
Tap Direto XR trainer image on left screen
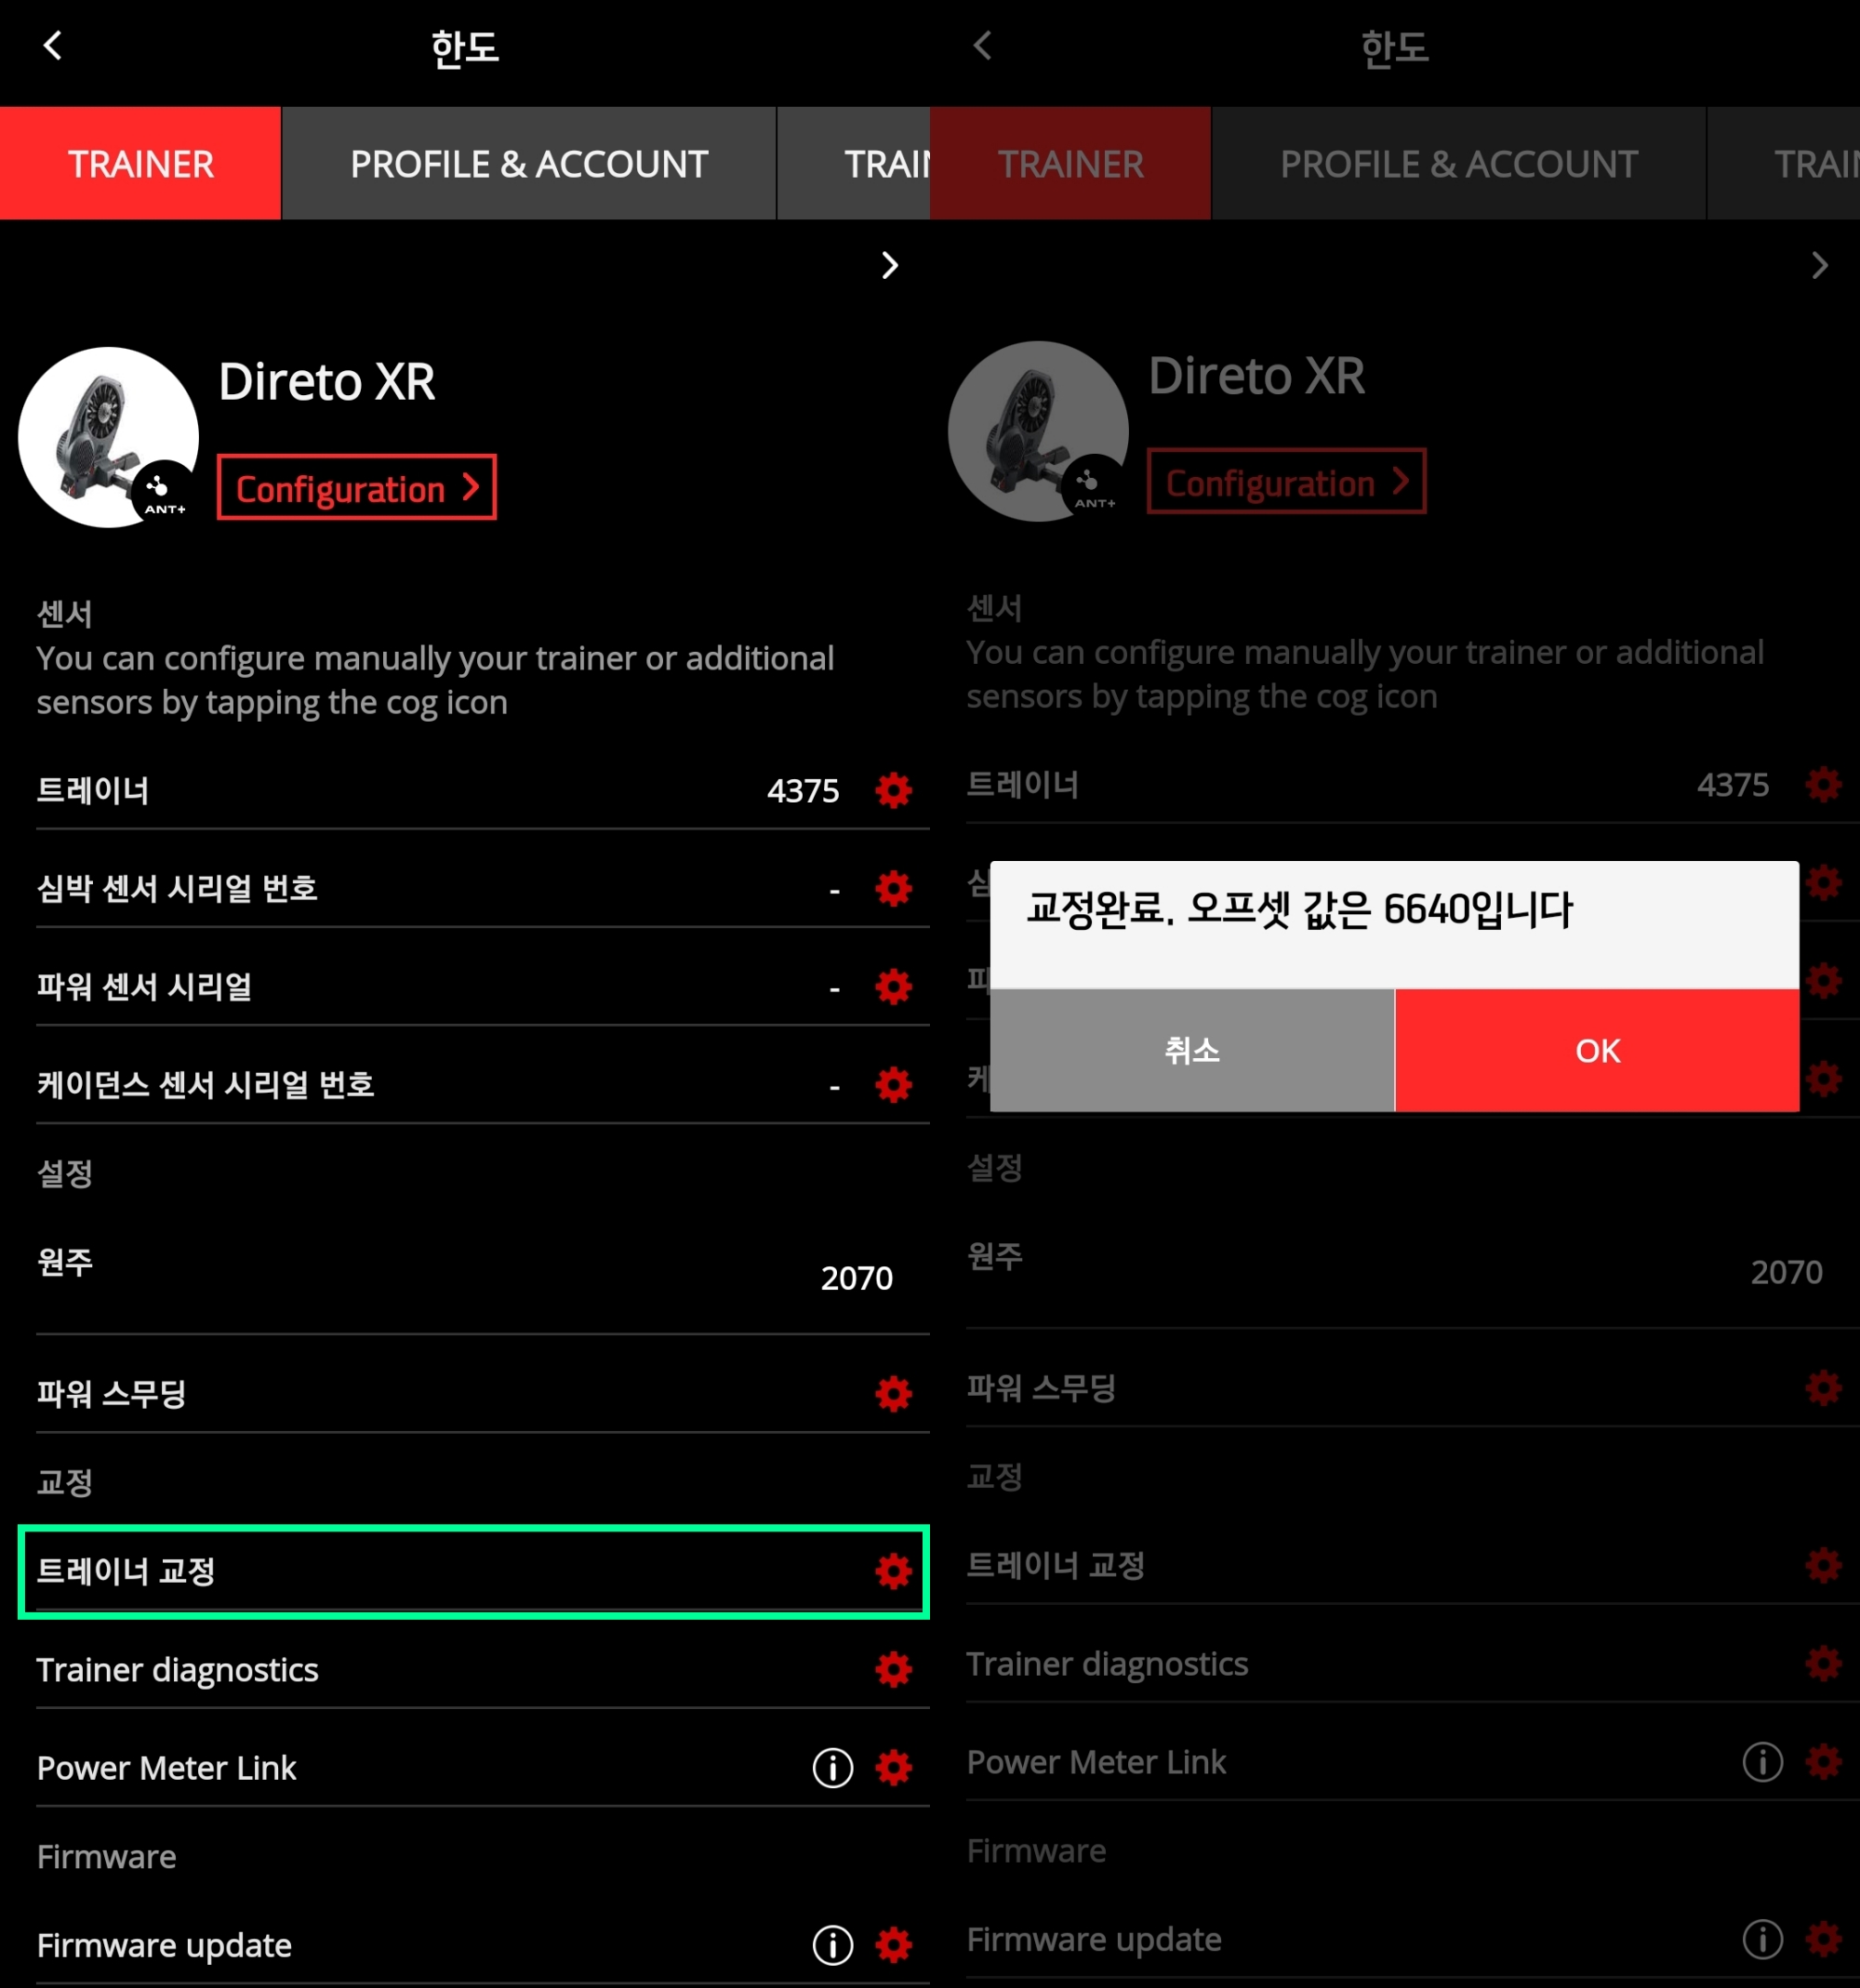[108, 437]
